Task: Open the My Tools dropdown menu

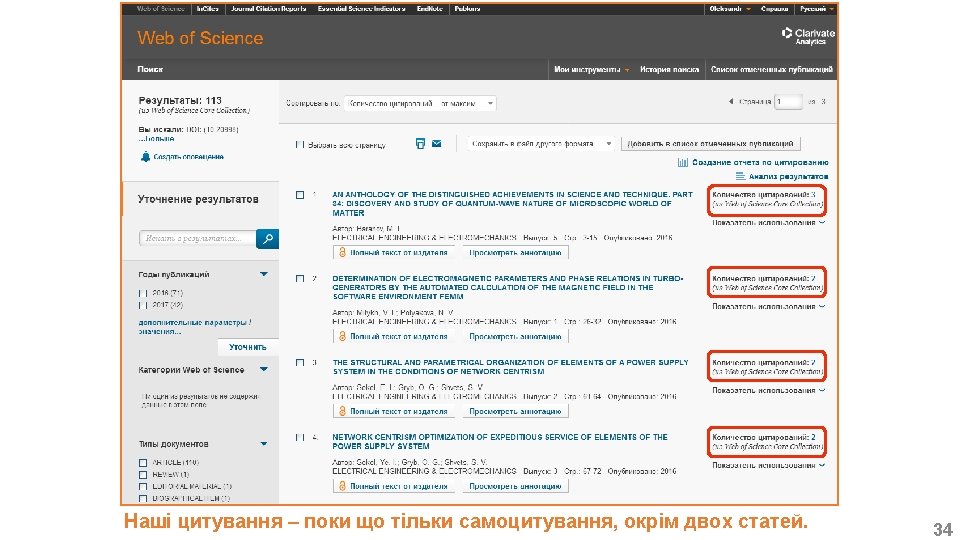Action: [x=591, y=70]
